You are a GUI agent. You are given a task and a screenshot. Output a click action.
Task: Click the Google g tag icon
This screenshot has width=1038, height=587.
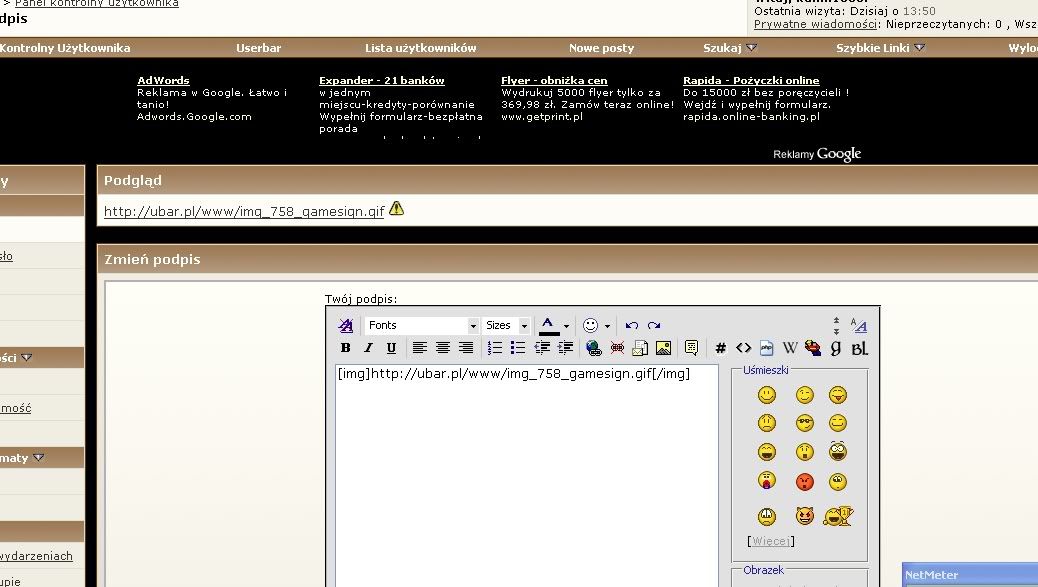(x=835, y=348)
